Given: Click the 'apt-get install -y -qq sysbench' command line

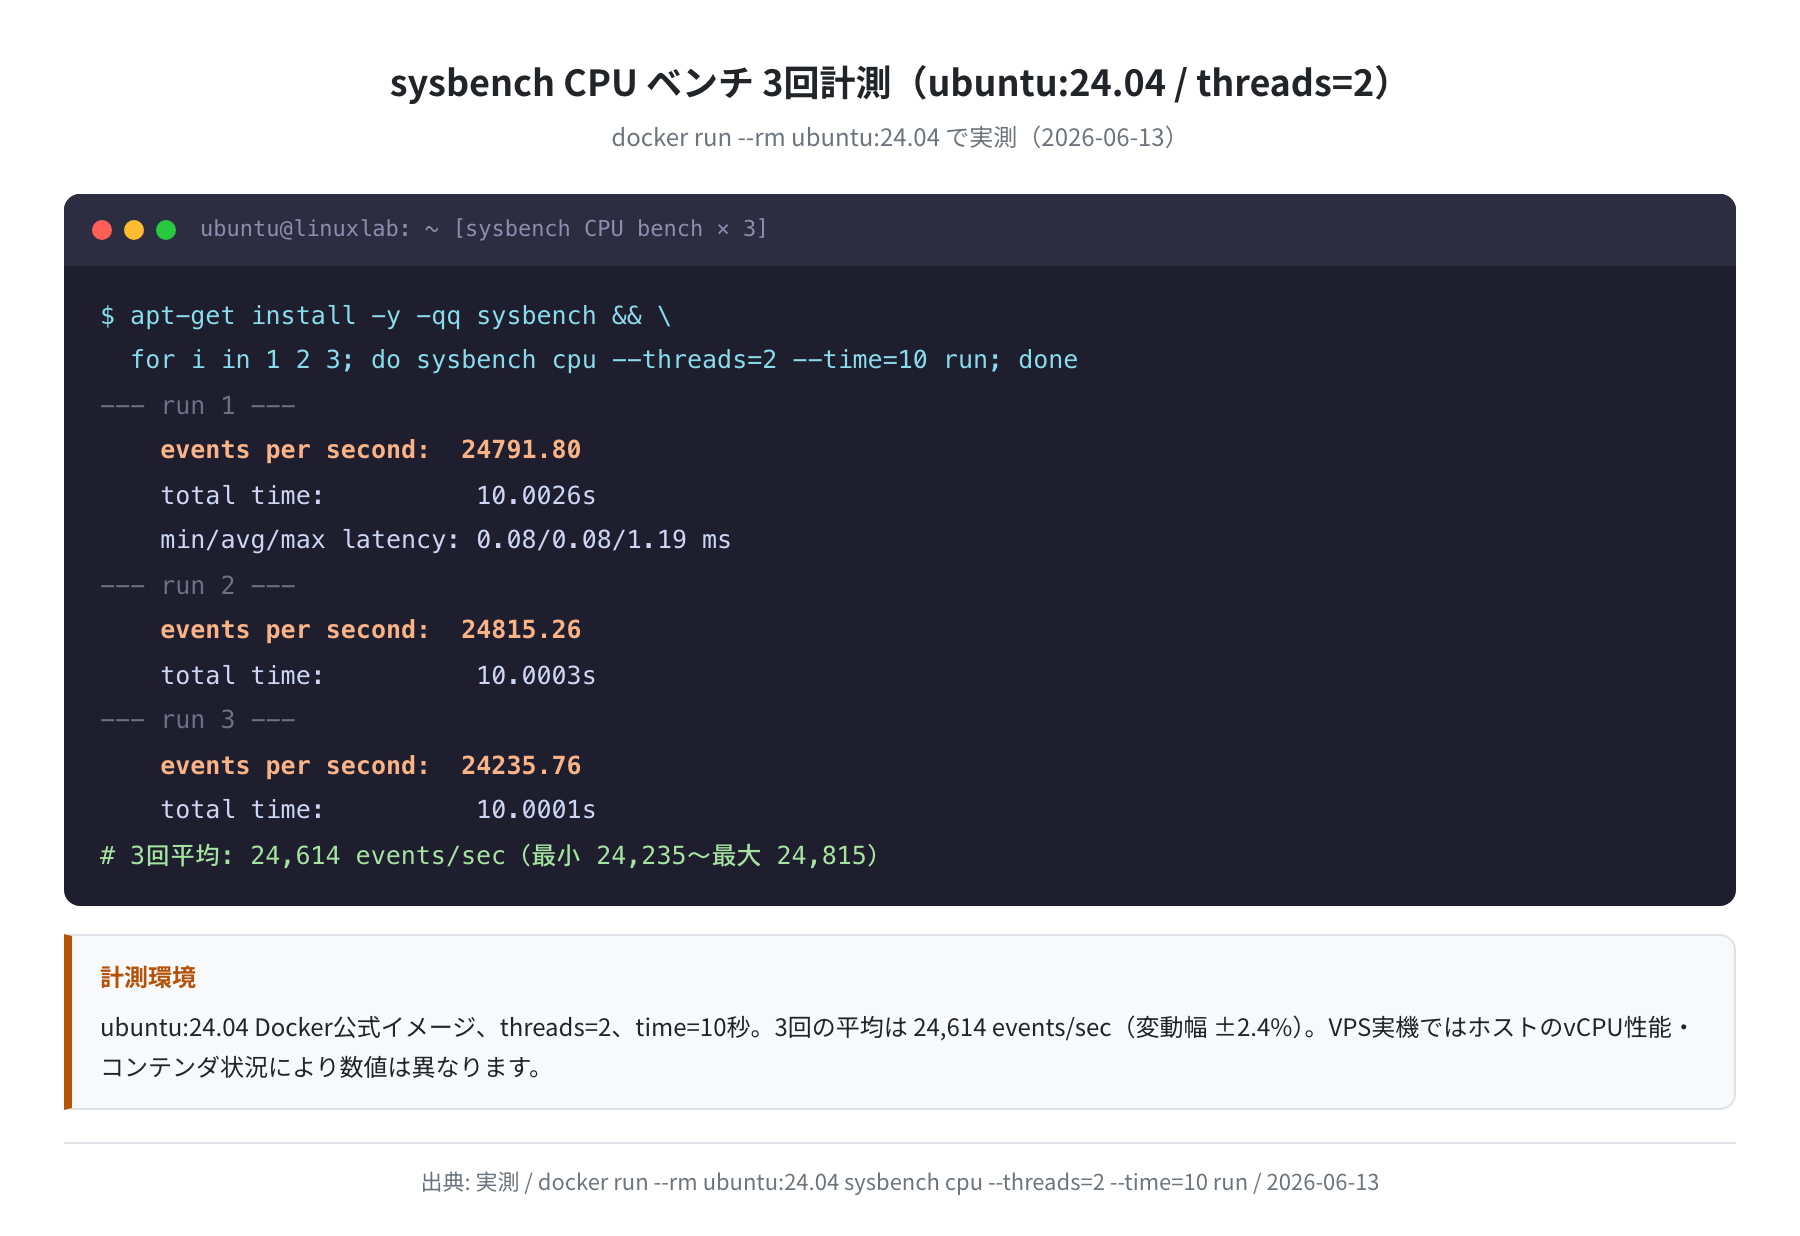Looking at the screenshot, I should 386,316.
